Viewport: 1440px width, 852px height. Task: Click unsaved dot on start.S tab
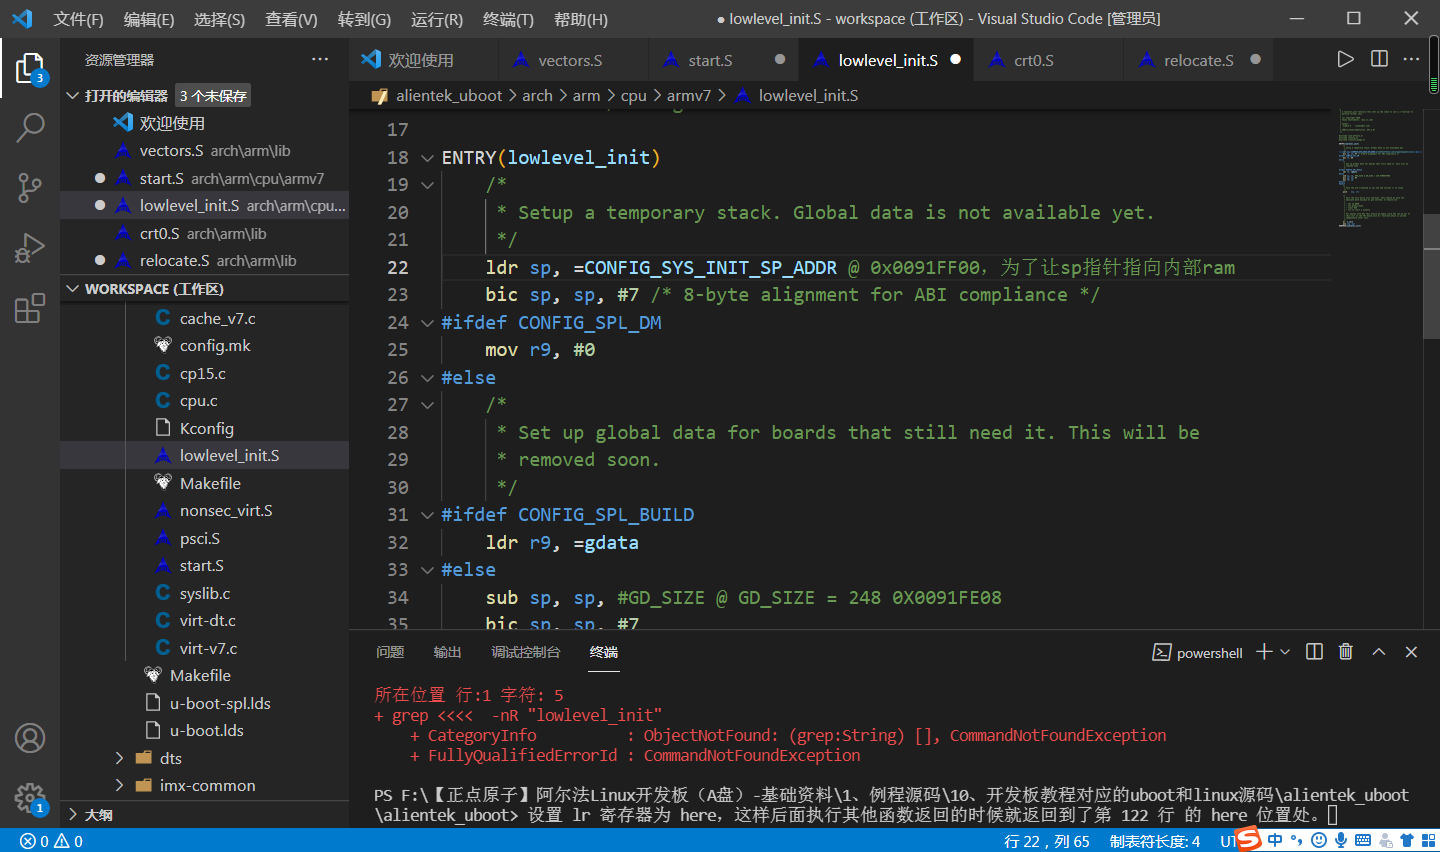pos(780,60)
